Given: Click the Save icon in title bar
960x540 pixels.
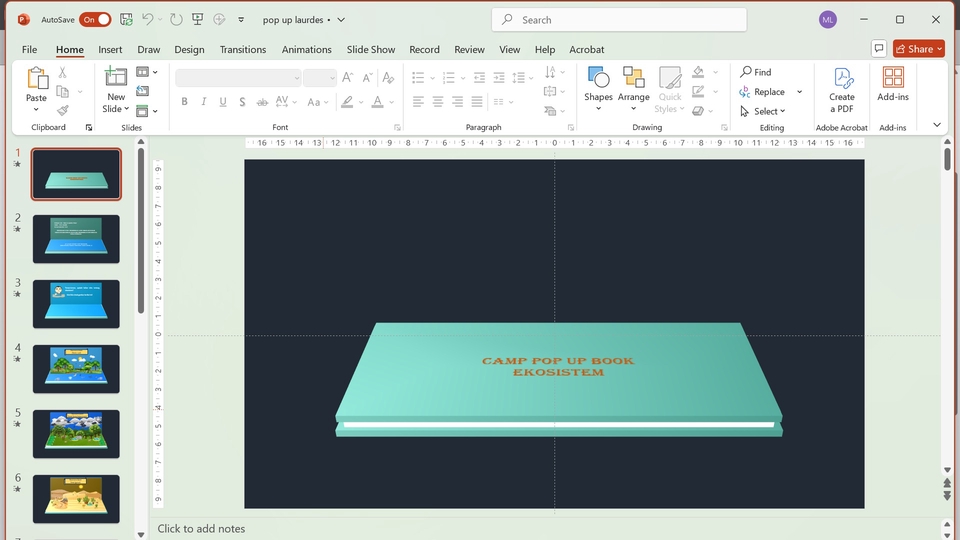Looking at the screenshot, I should (126, 20).
